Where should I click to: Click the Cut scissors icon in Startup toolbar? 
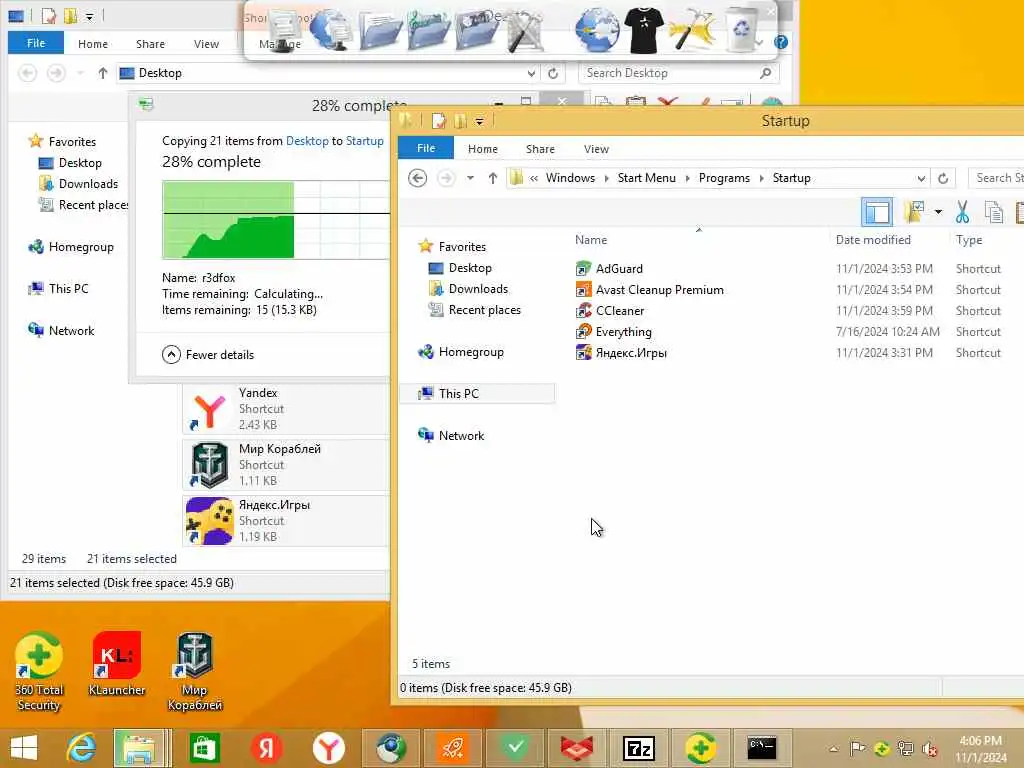tap(962, 212)
